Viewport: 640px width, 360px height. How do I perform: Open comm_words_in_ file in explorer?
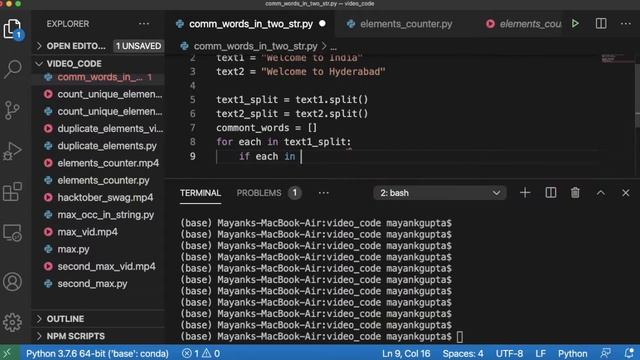tap(98, 77)
